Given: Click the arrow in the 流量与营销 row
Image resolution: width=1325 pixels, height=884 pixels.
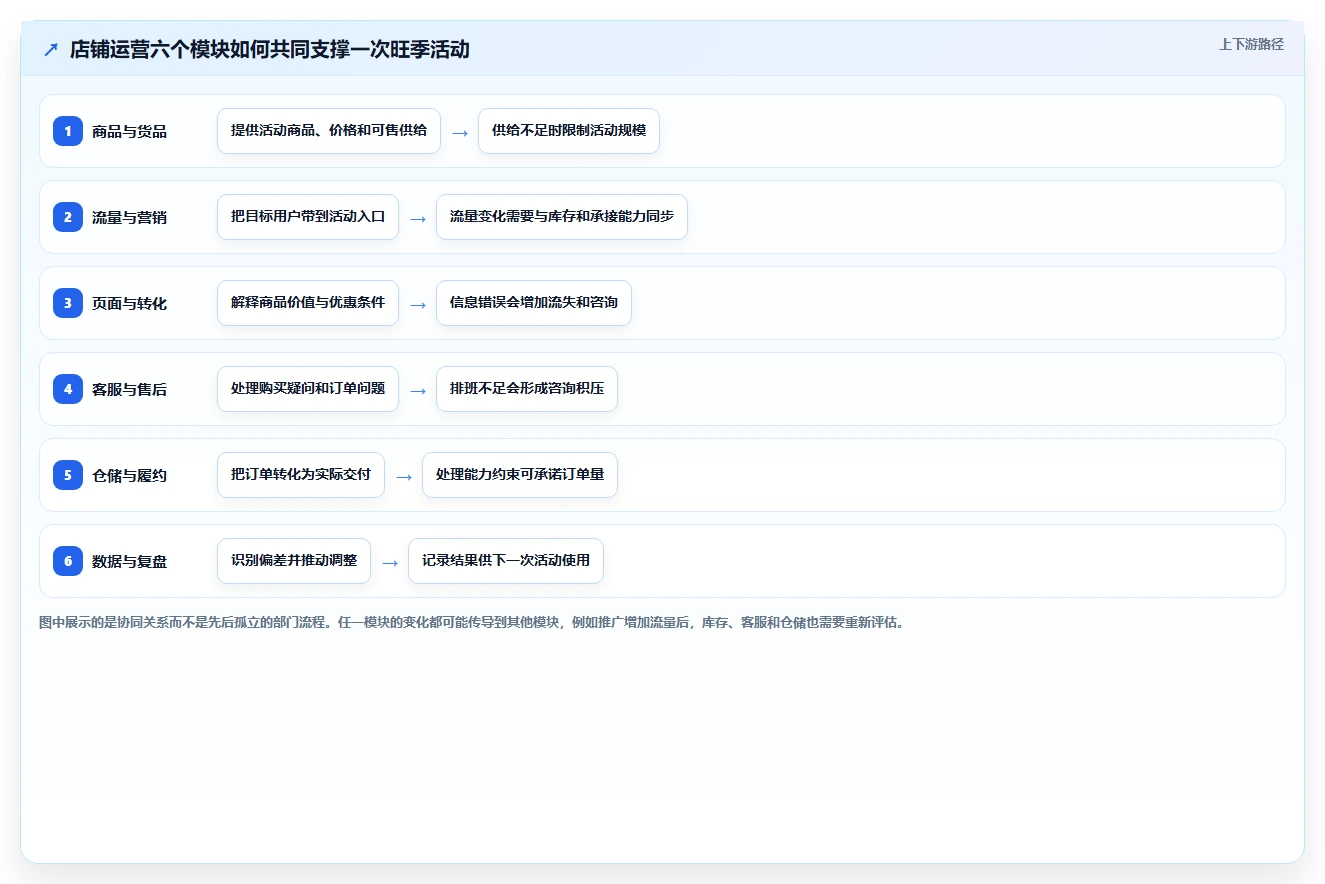Looking at the screenshot, I should (418, 218).
